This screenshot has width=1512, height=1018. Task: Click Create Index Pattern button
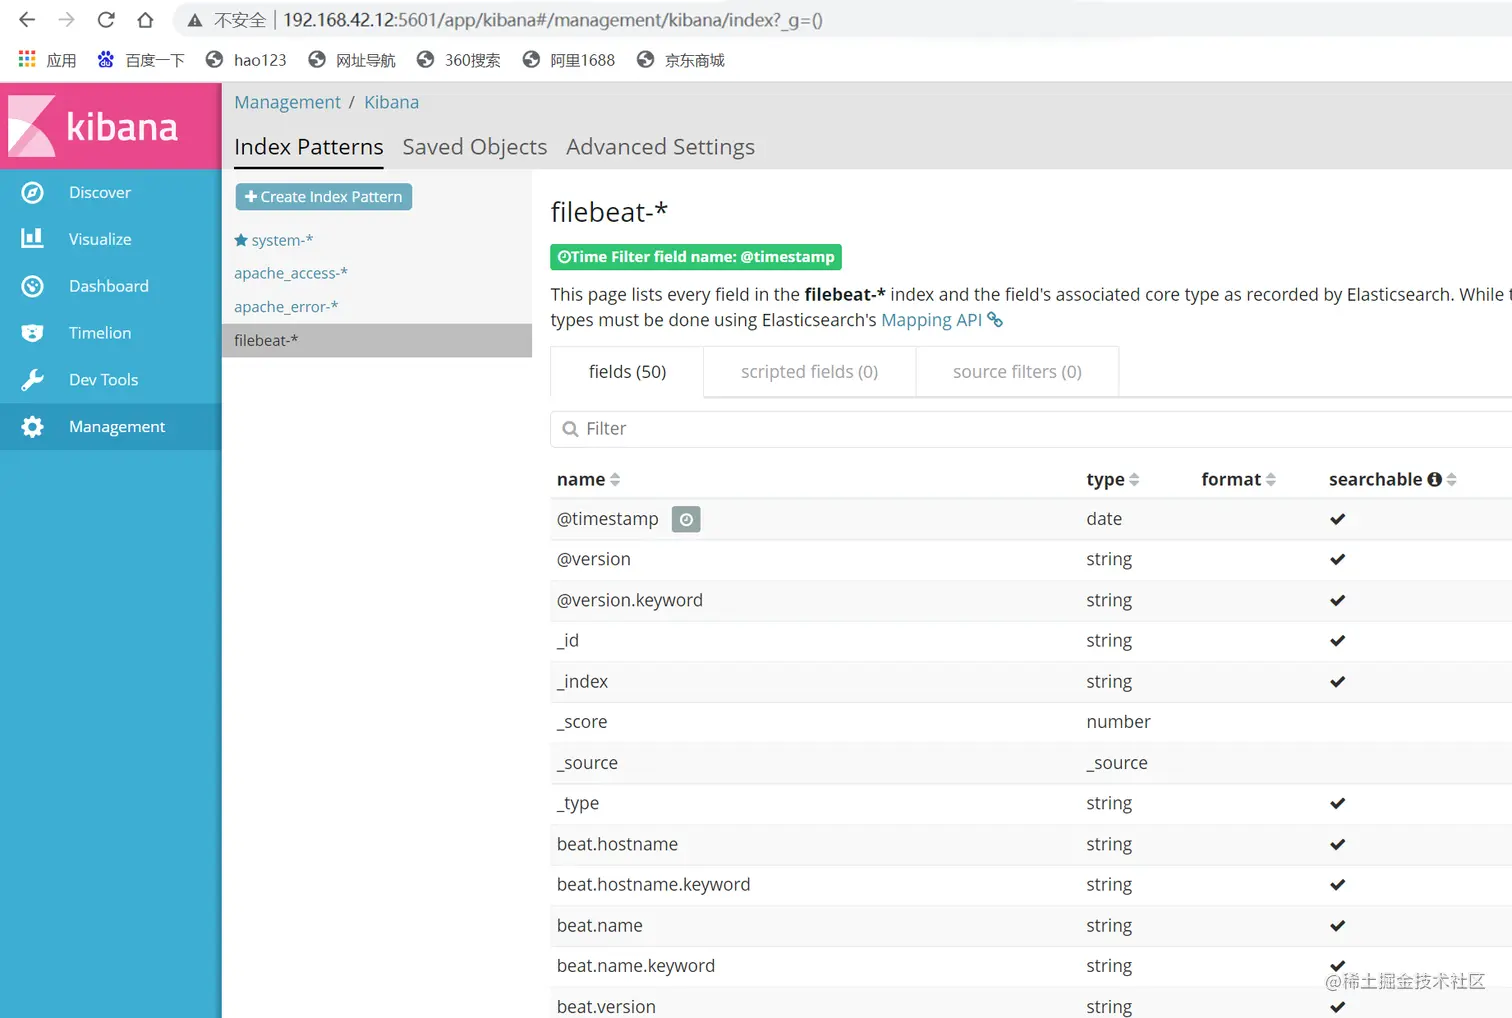coord(324,197)
